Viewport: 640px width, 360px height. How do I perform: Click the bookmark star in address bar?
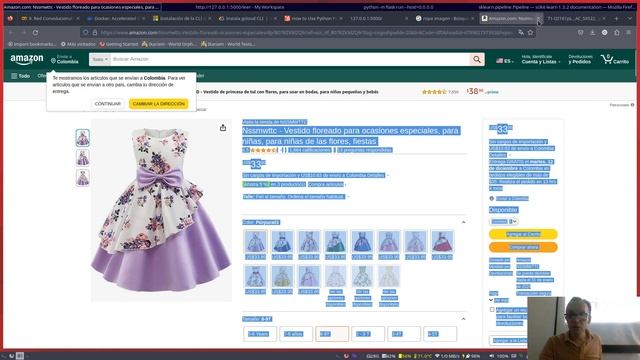530,32
